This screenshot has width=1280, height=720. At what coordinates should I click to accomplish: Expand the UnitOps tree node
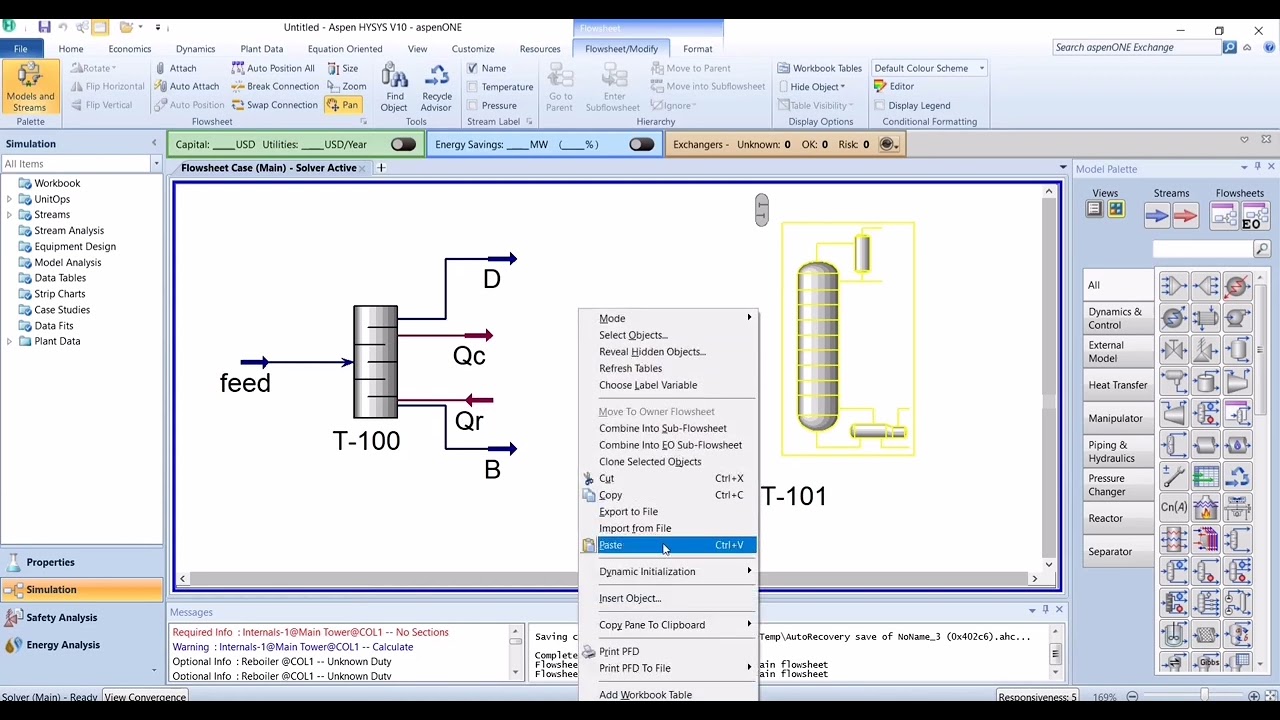[x=10, y=199]
